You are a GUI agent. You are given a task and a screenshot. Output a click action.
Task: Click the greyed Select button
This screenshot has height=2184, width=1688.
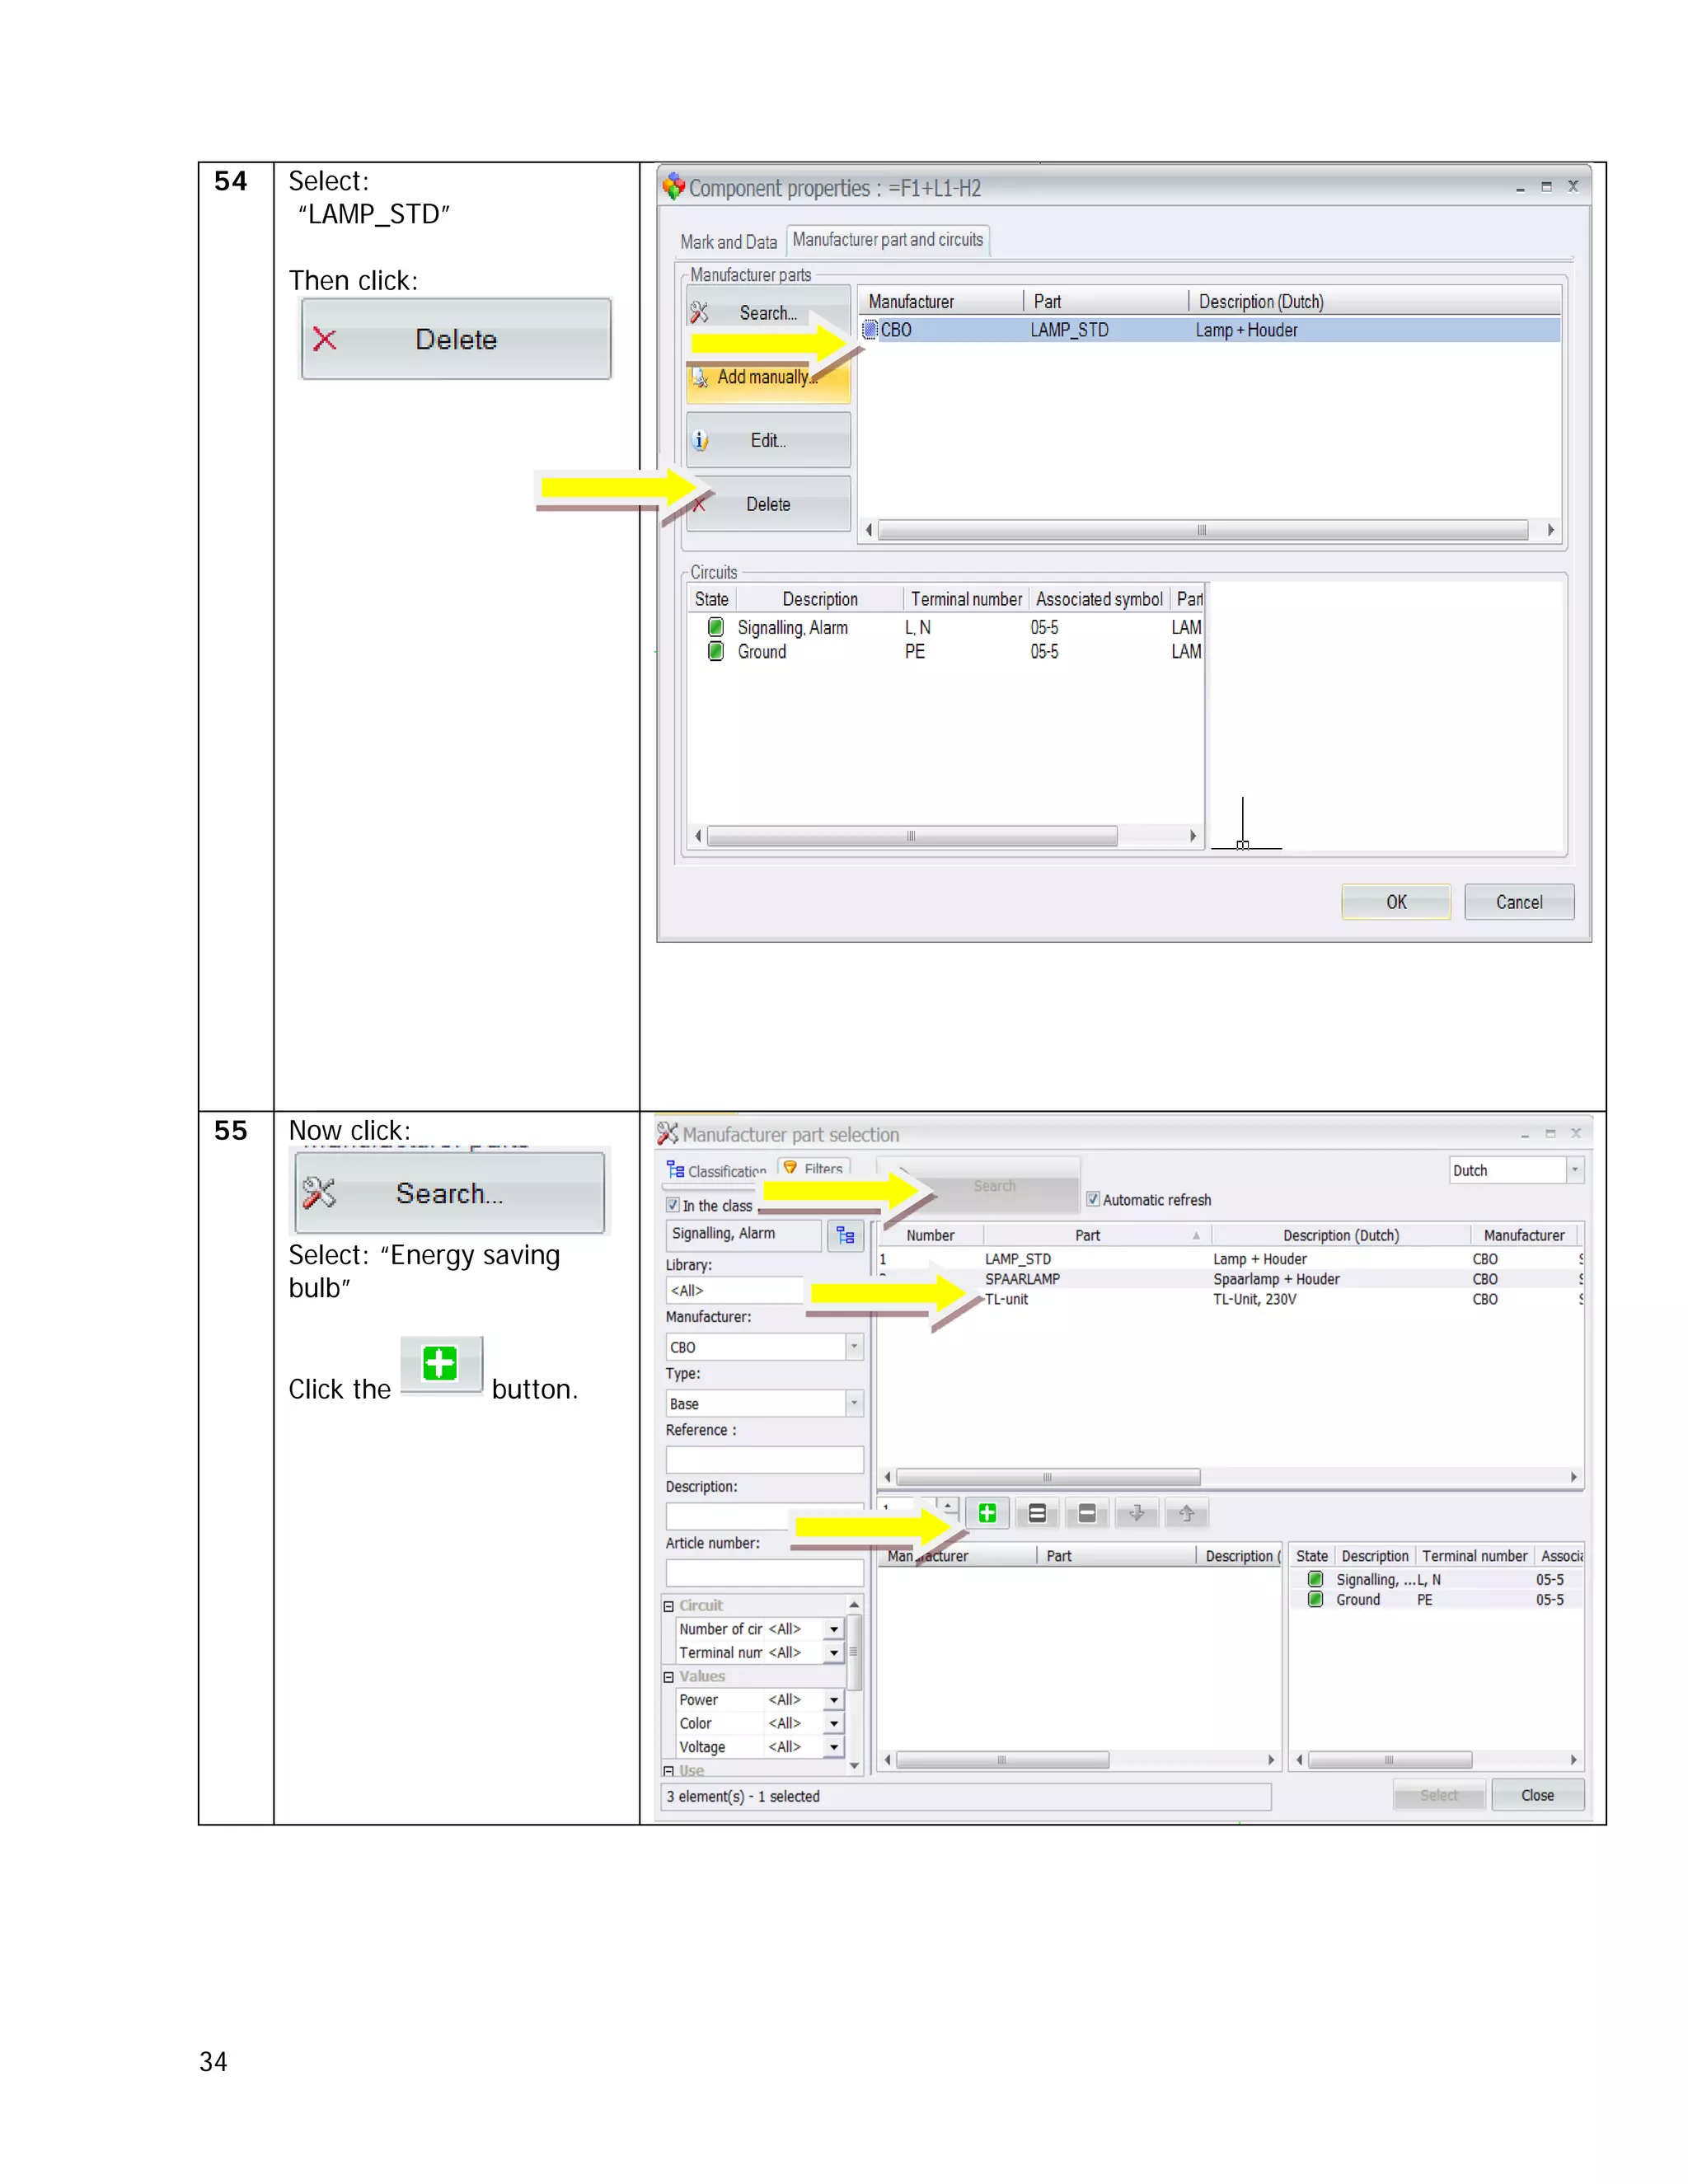[x=1439, y=1795]
